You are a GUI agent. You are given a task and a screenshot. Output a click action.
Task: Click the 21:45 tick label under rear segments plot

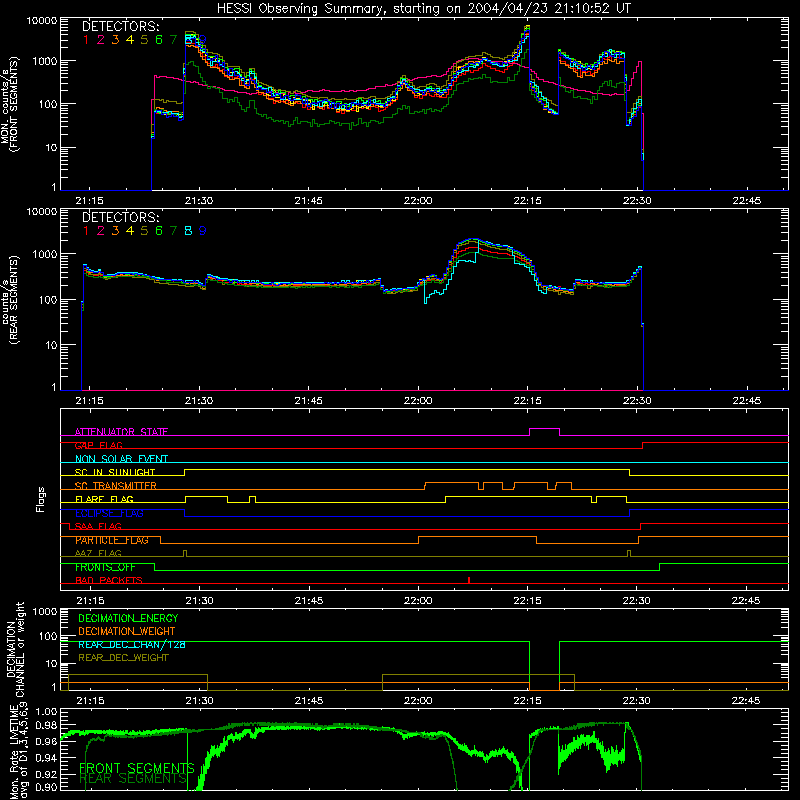coord(308,401)
